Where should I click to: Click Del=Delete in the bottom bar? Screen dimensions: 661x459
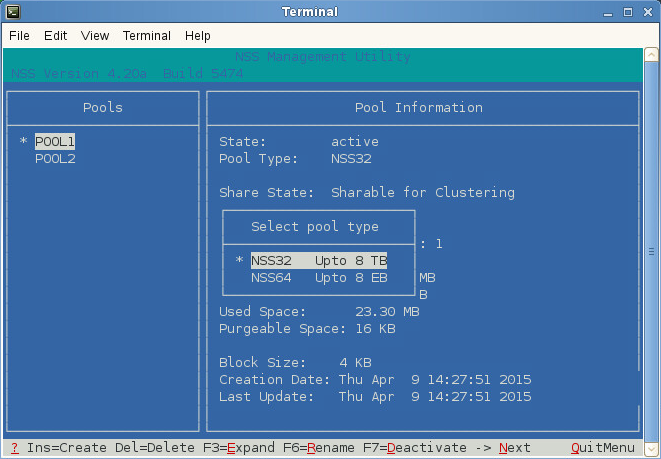coord(155,448)
